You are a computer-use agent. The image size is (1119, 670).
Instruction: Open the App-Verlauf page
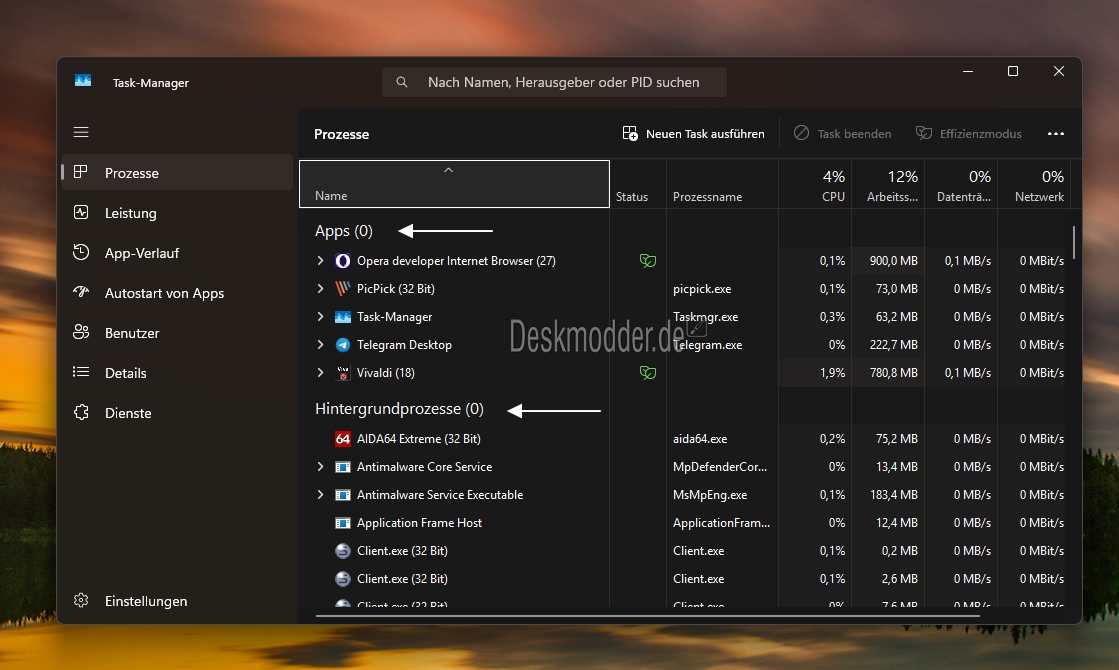coord(177,253)
